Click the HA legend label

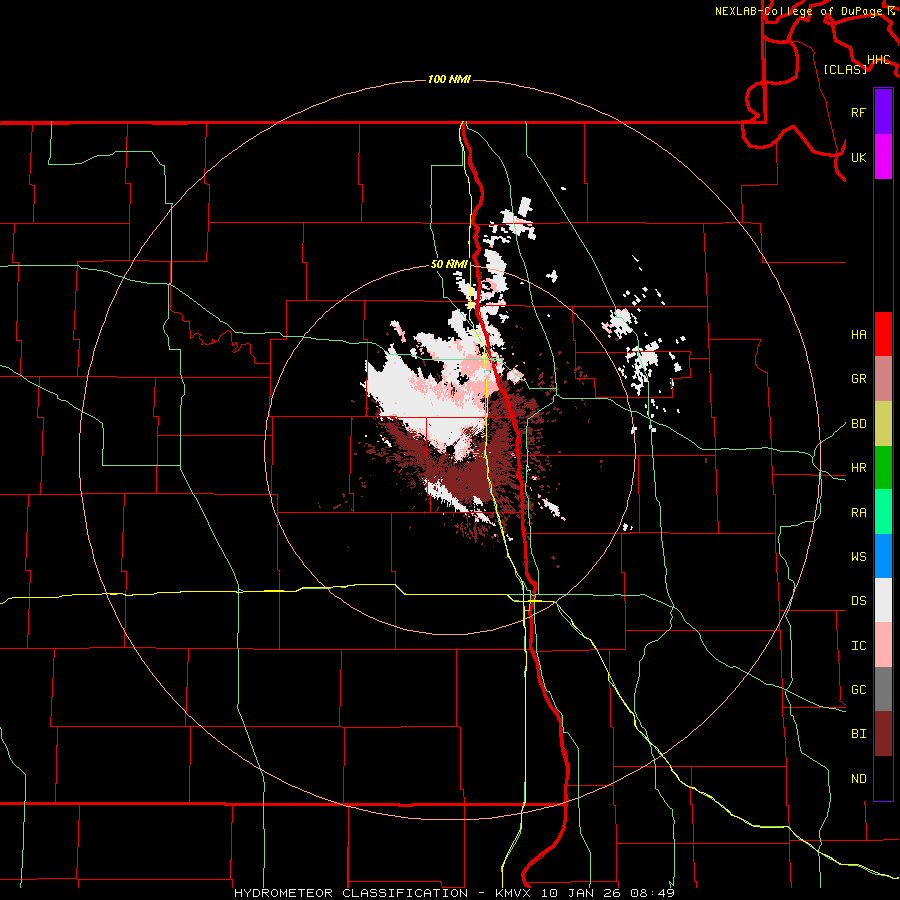click(858, 334)
